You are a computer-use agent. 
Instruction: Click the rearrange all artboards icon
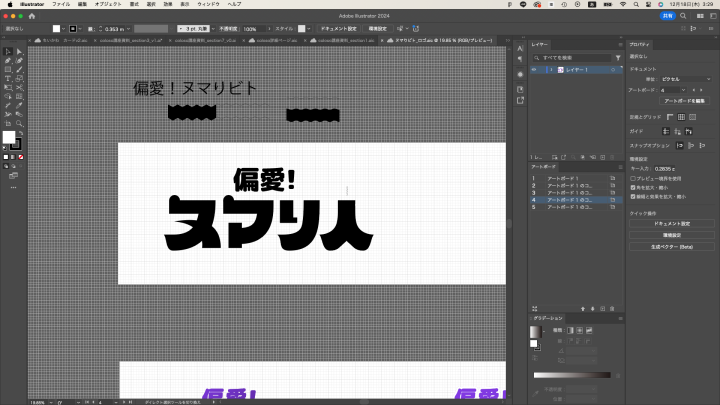pos(534,309)
